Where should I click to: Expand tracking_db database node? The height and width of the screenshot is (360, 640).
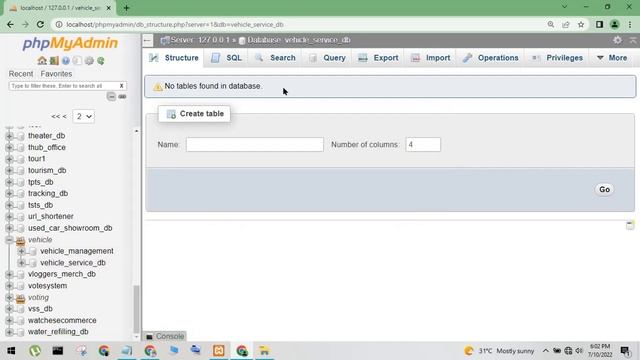(9, 193)
